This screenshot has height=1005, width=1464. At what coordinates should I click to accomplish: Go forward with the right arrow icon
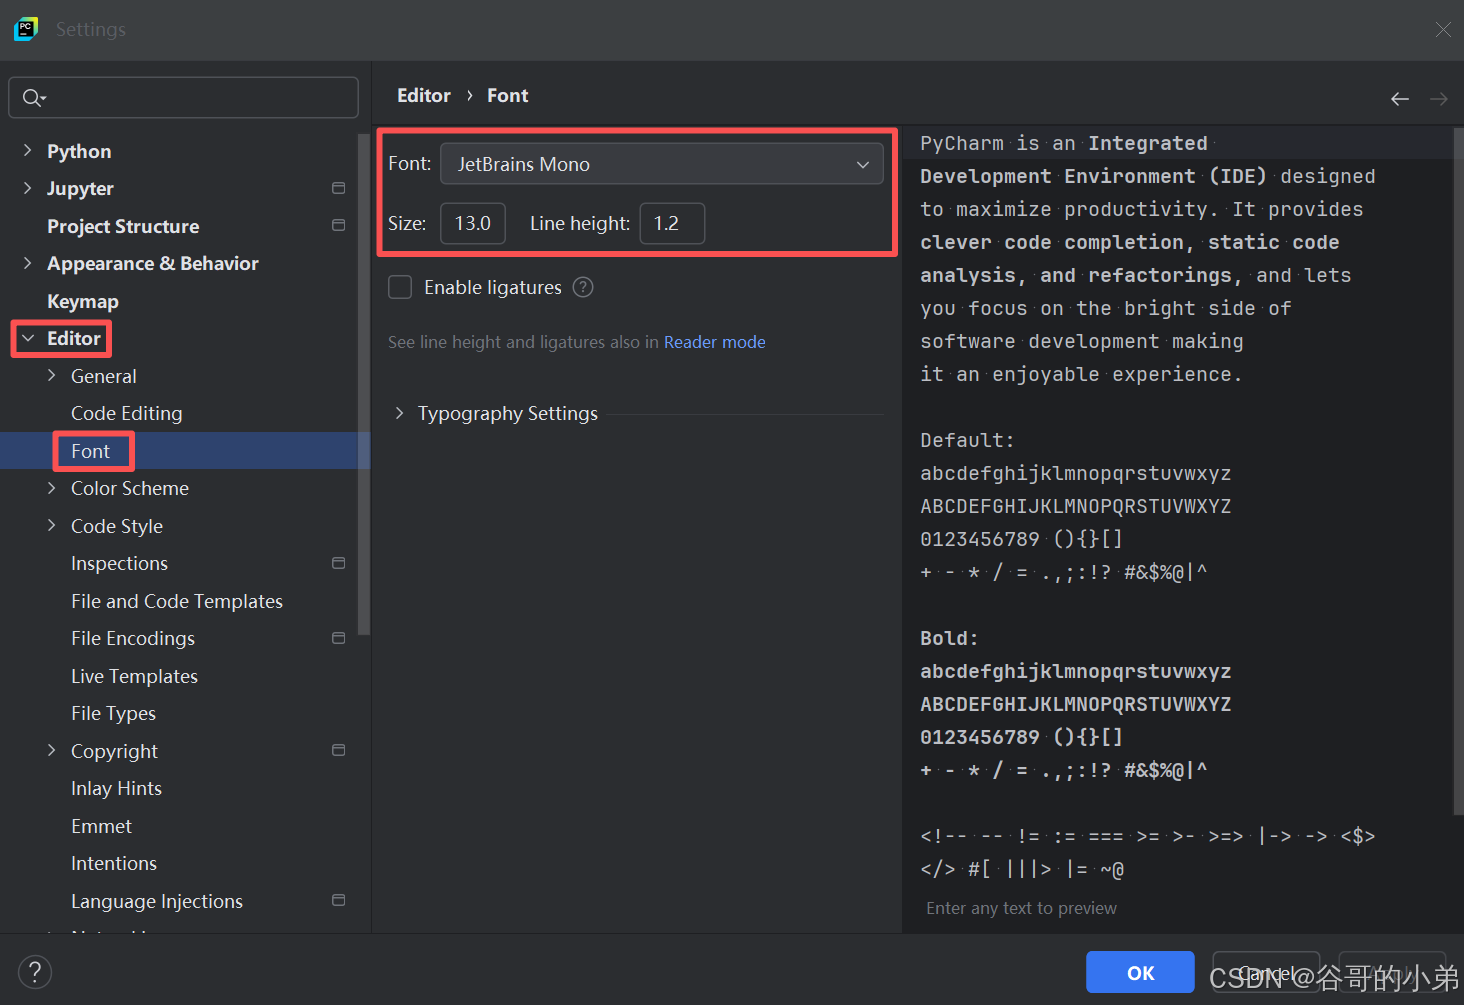pos(1439,98)
